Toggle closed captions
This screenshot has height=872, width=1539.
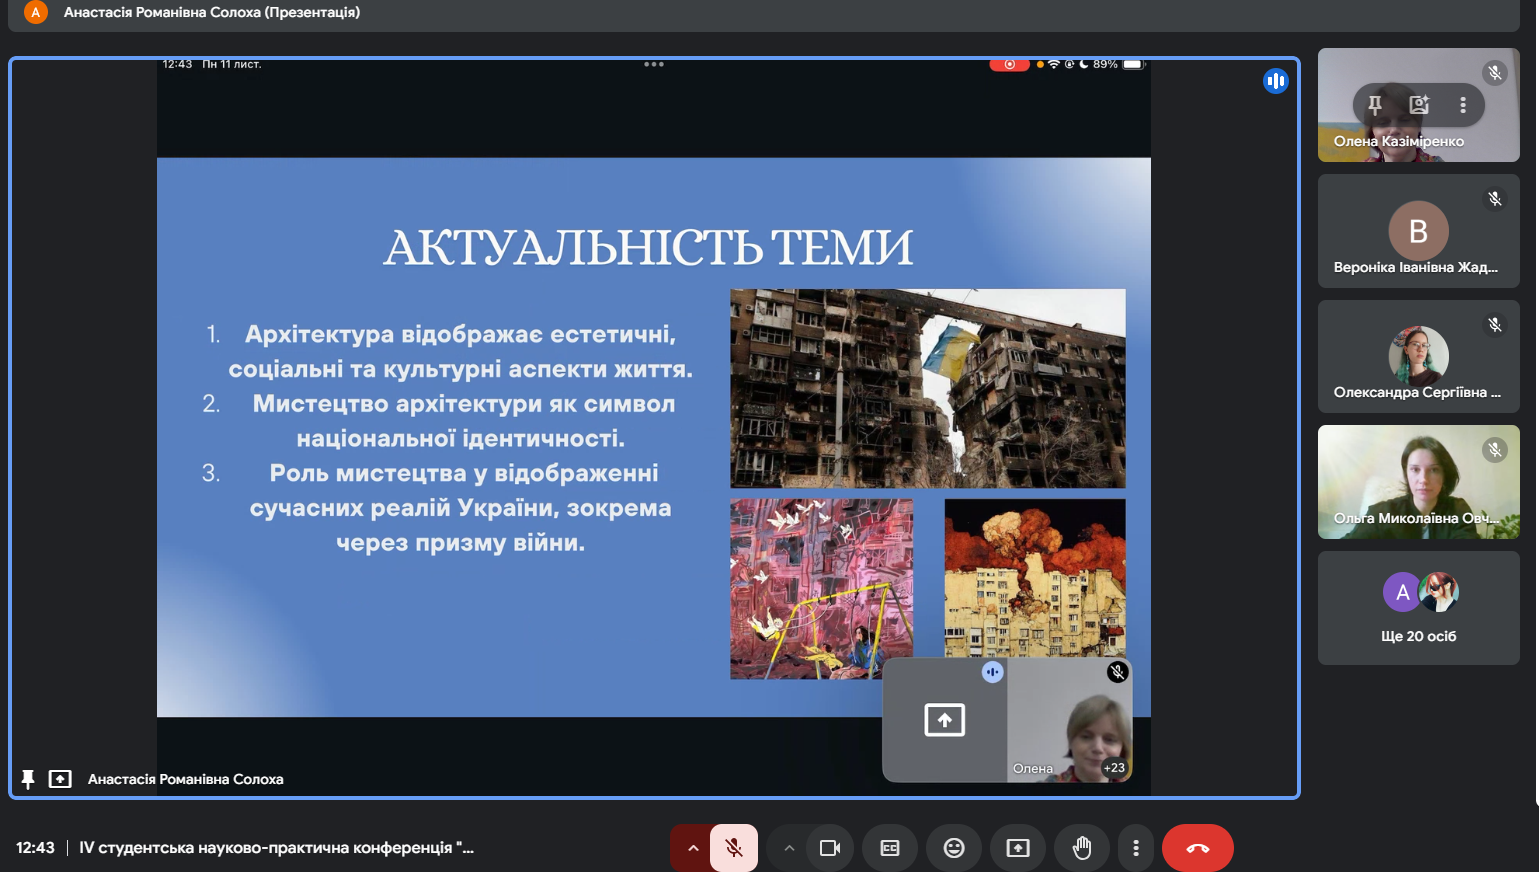coord(889,848)
